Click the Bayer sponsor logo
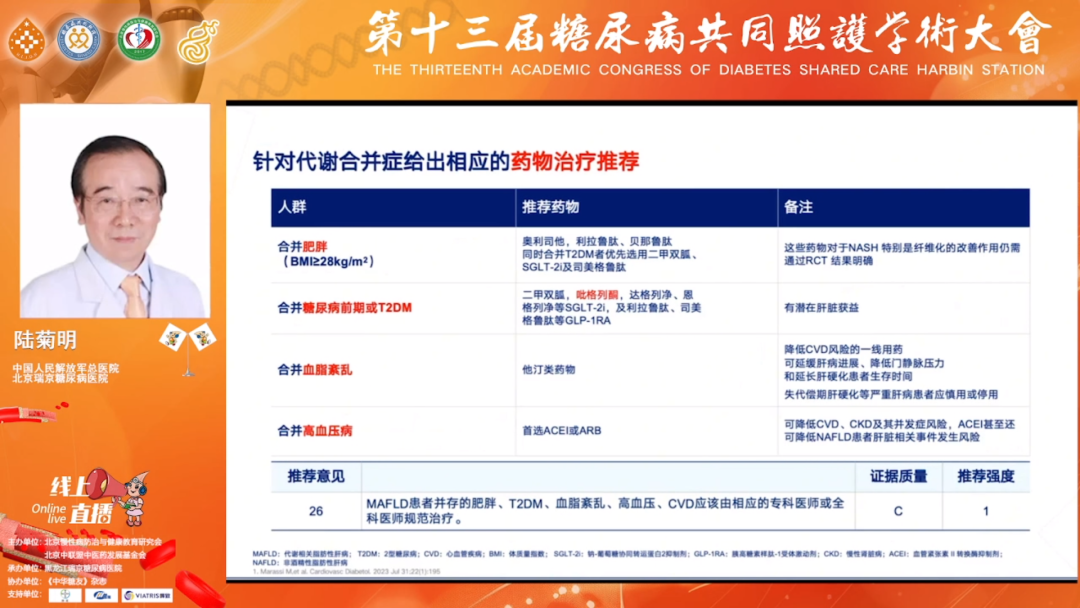The height and width of the screenshot is (608, 1080). [65, 595]
